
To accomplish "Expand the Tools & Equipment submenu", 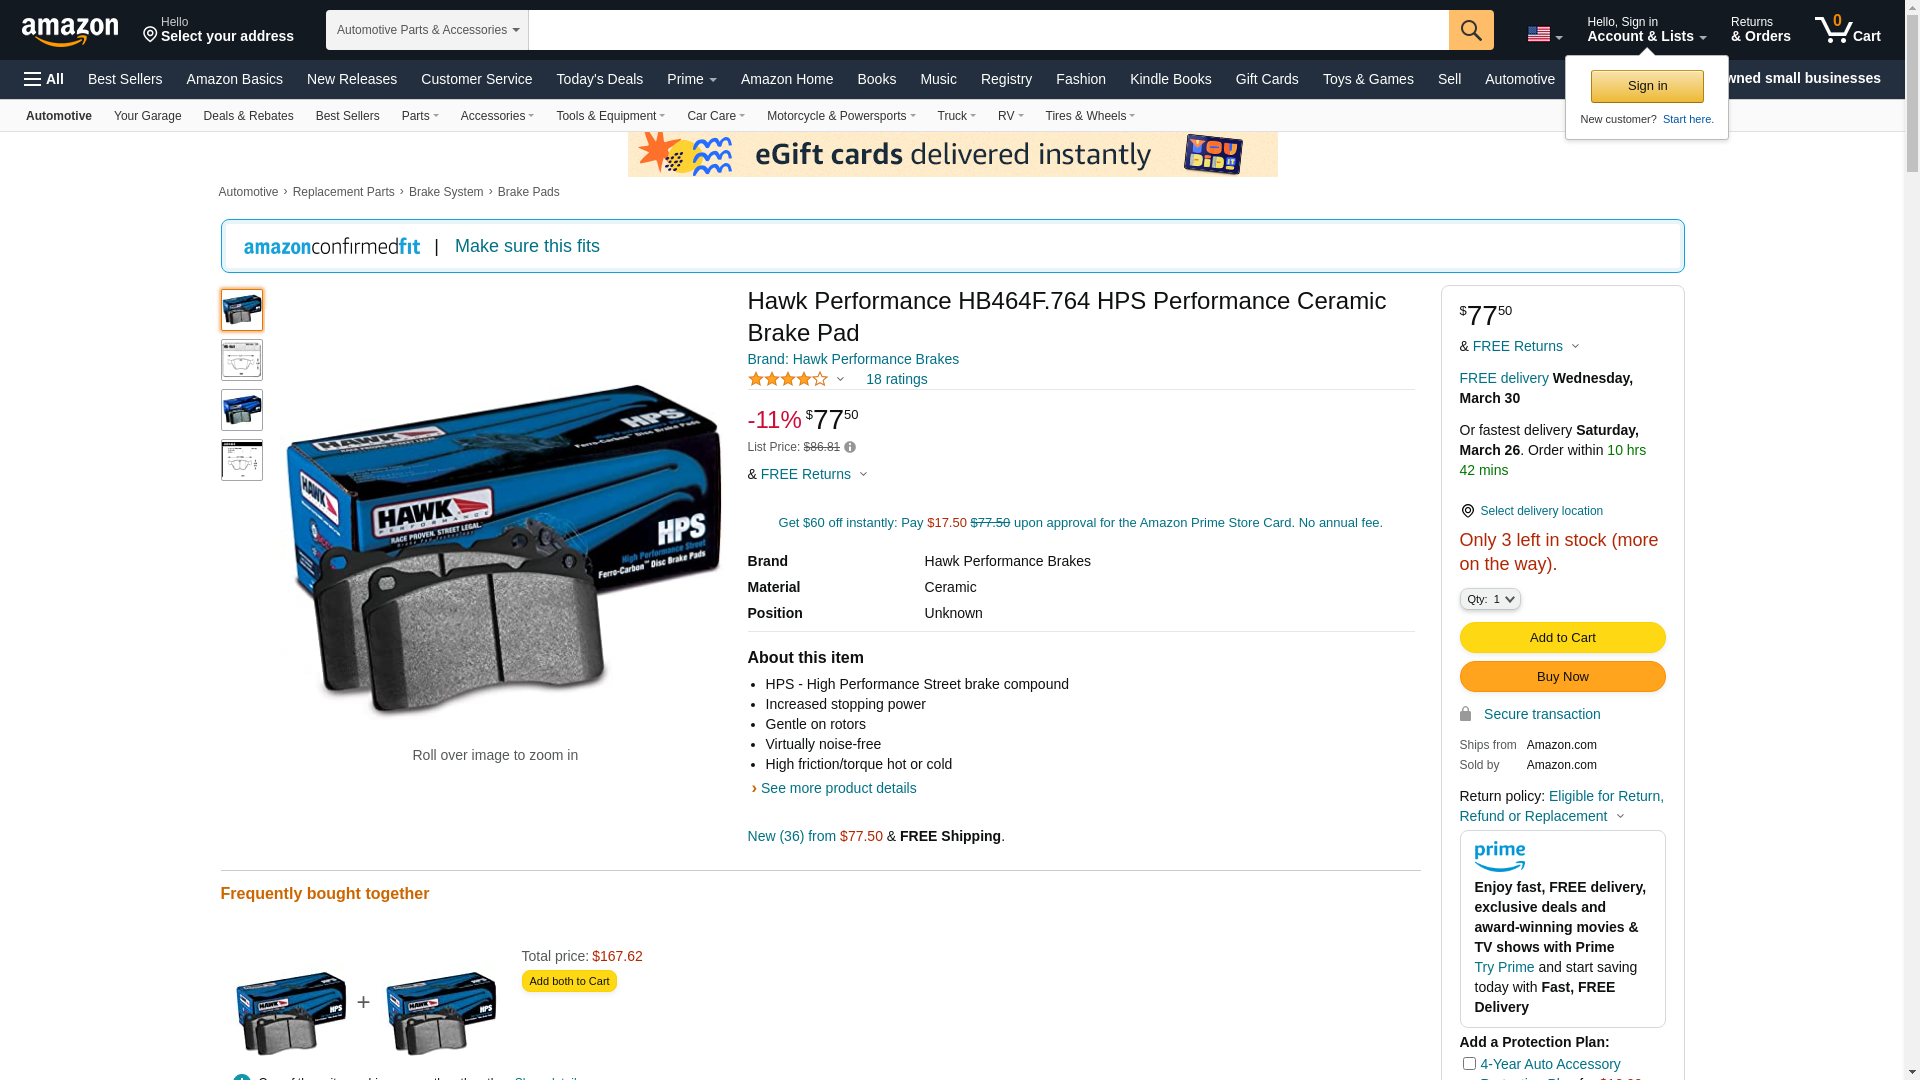I will (x=610, y=116).
